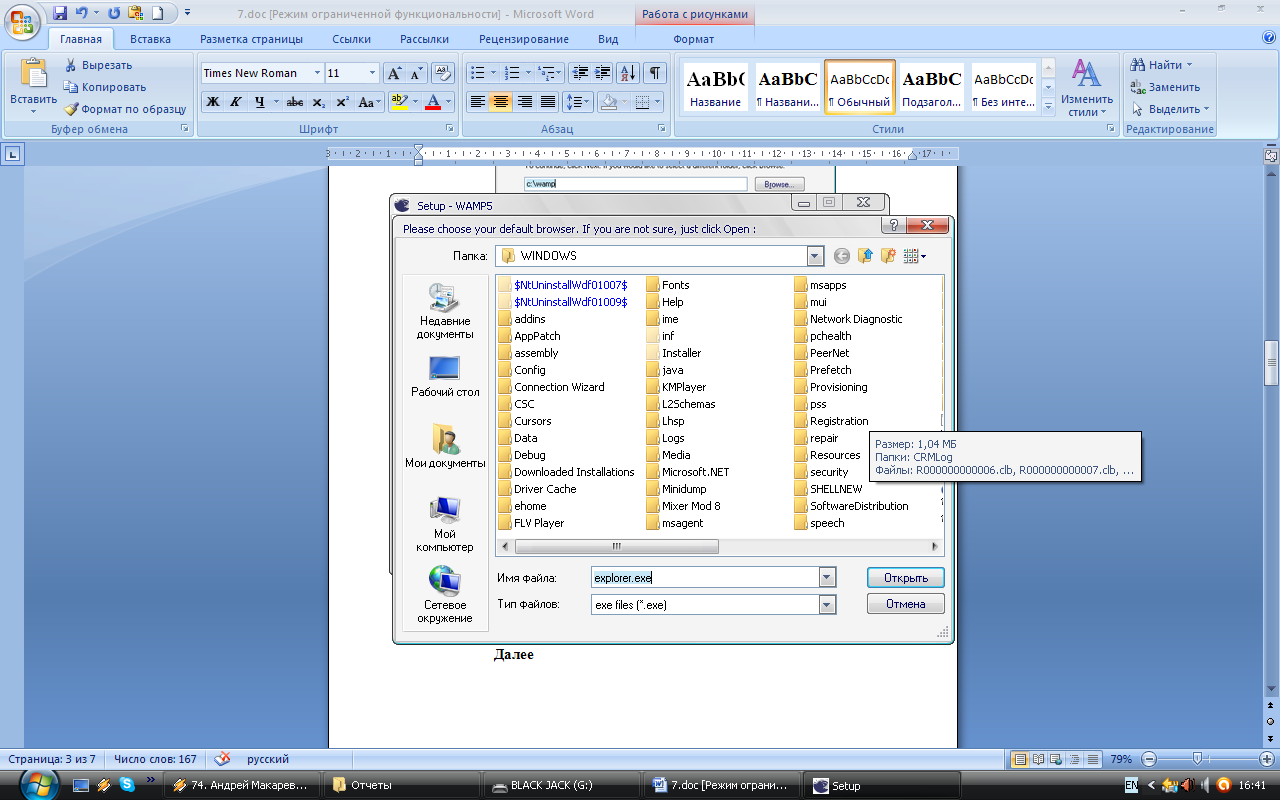Save the document from the quick access toolbar
Image resolution: width=1280 pixels, height=800 pixels.
[59, 14]
